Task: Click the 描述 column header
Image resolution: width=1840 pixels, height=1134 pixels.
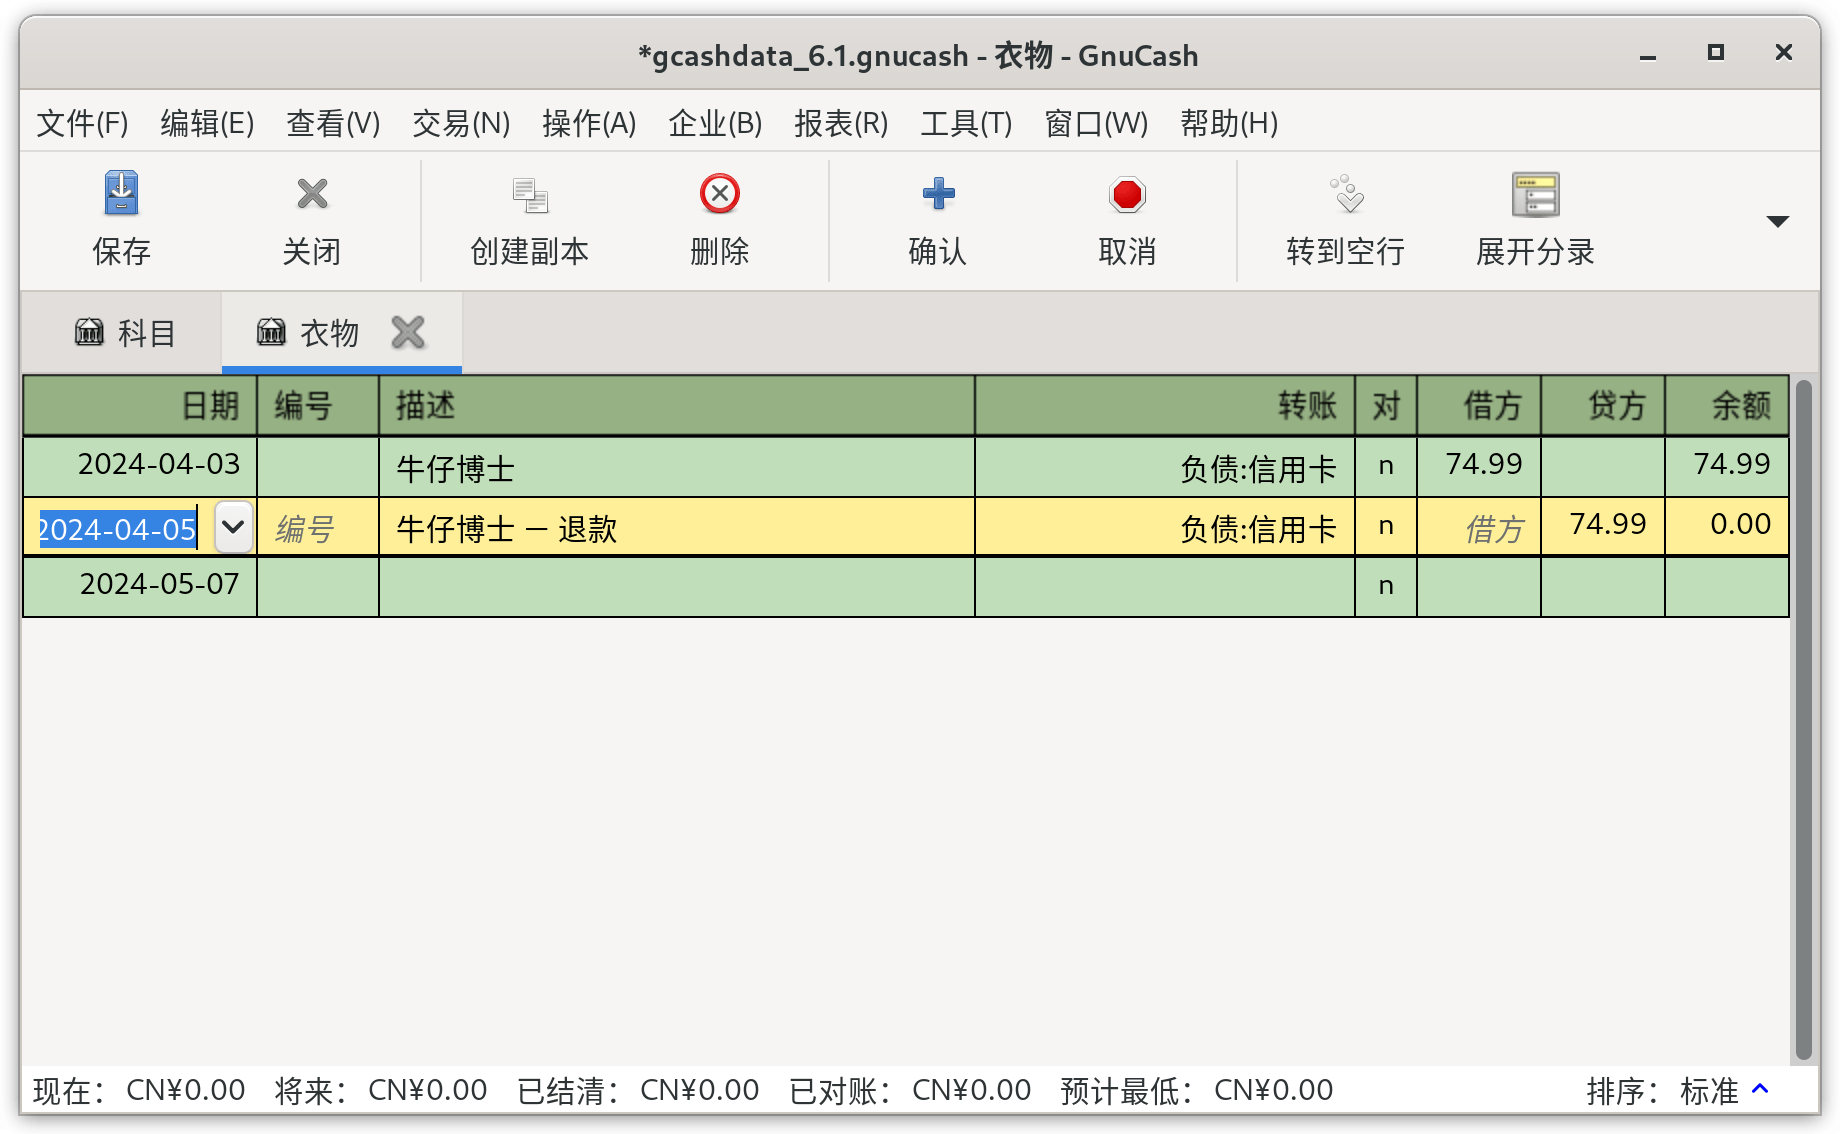Action: 677,406
